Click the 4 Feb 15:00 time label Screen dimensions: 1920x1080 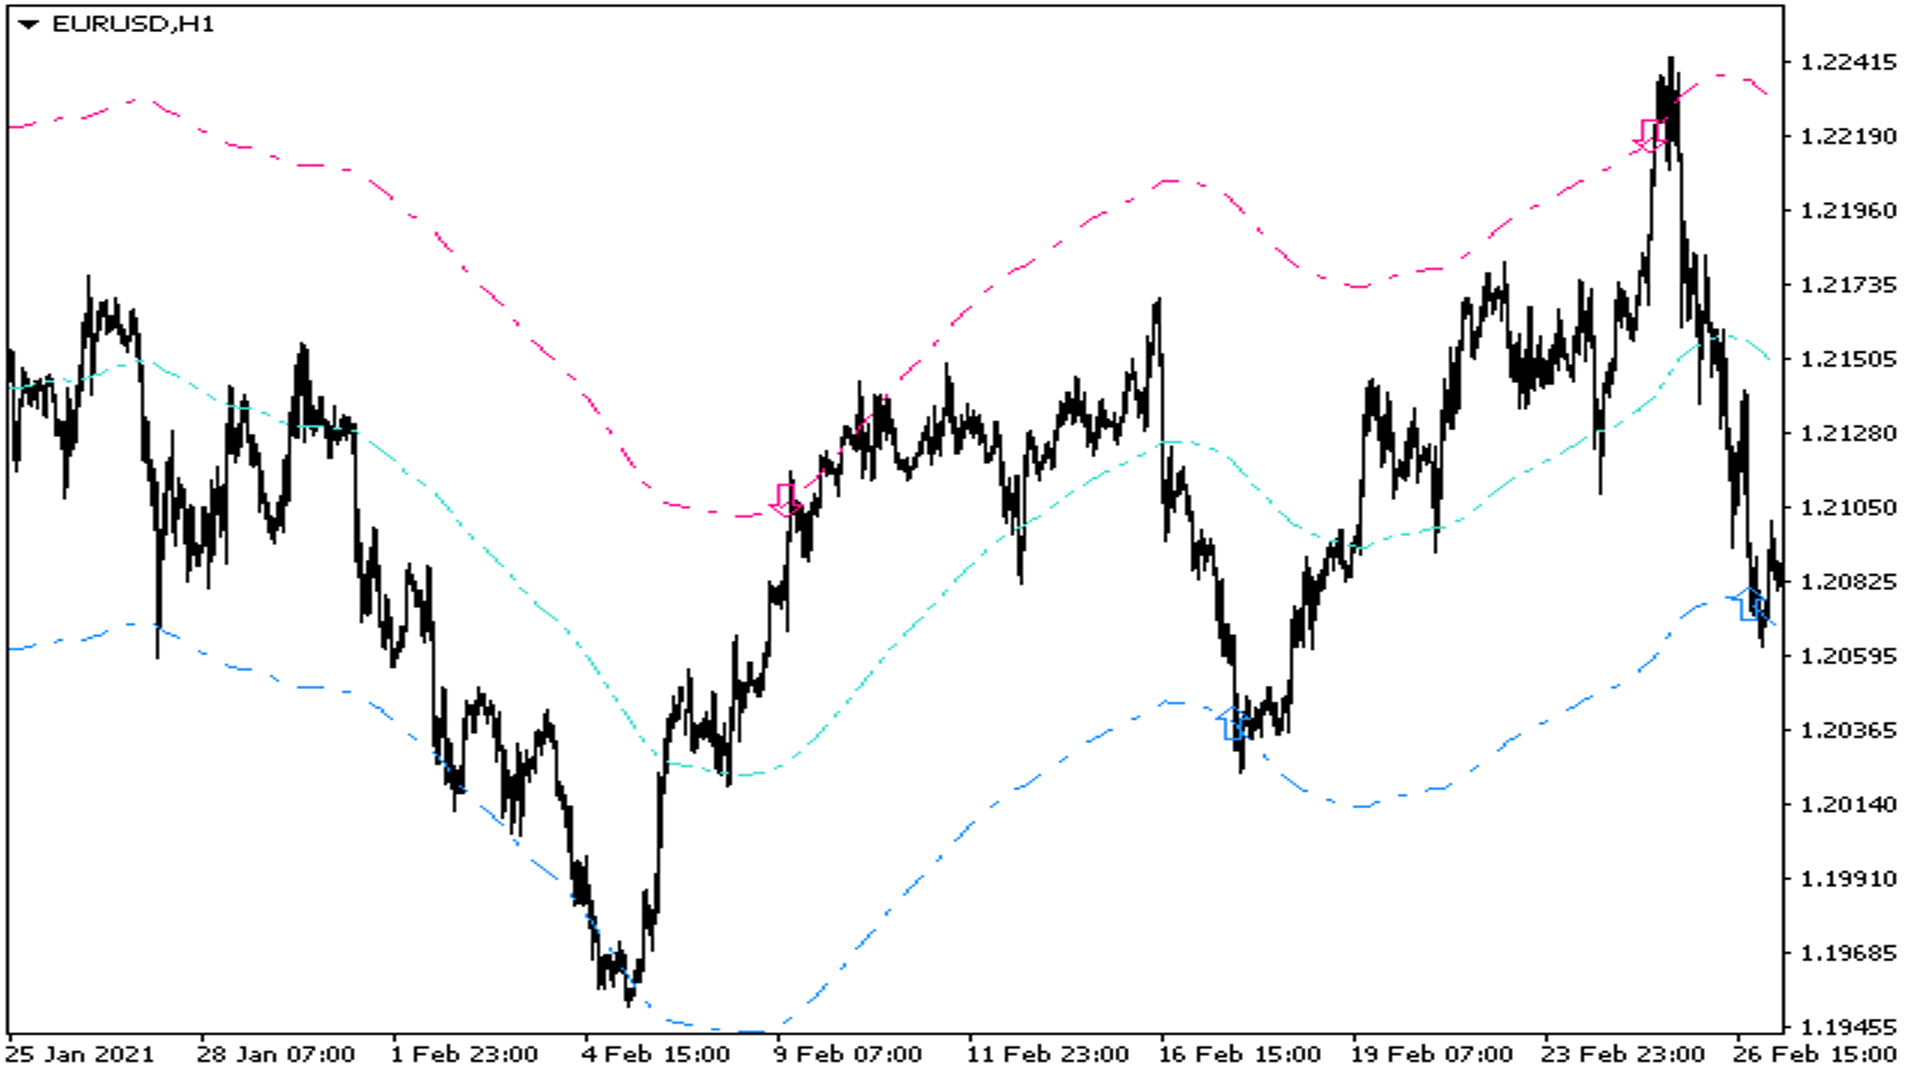pos(656,1054)
